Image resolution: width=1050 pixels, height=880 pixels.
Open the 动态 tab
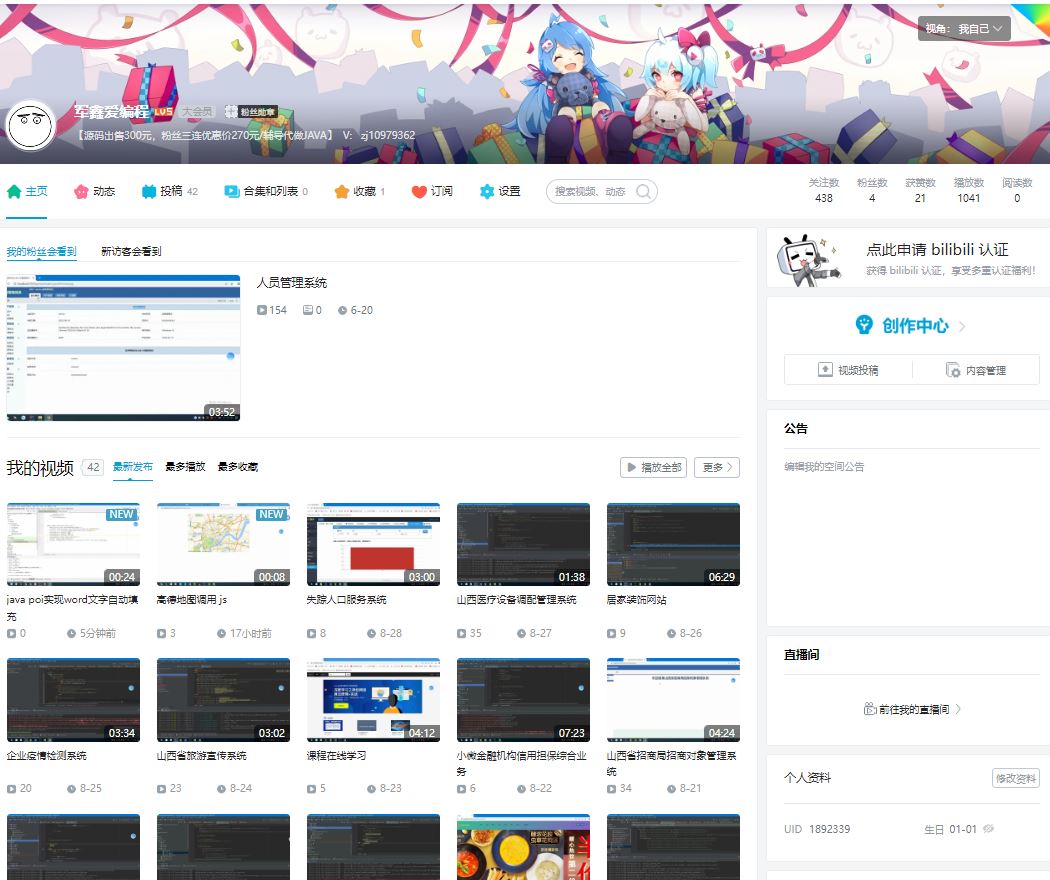click(x=94, y=192)
